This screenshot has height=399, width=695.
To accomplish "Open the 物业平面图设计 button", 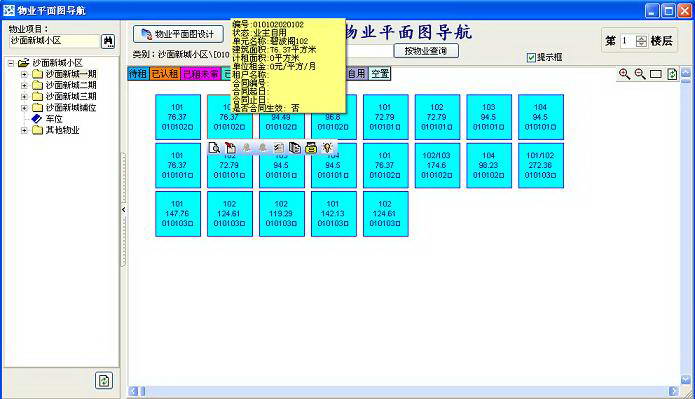I will (178, 34).
